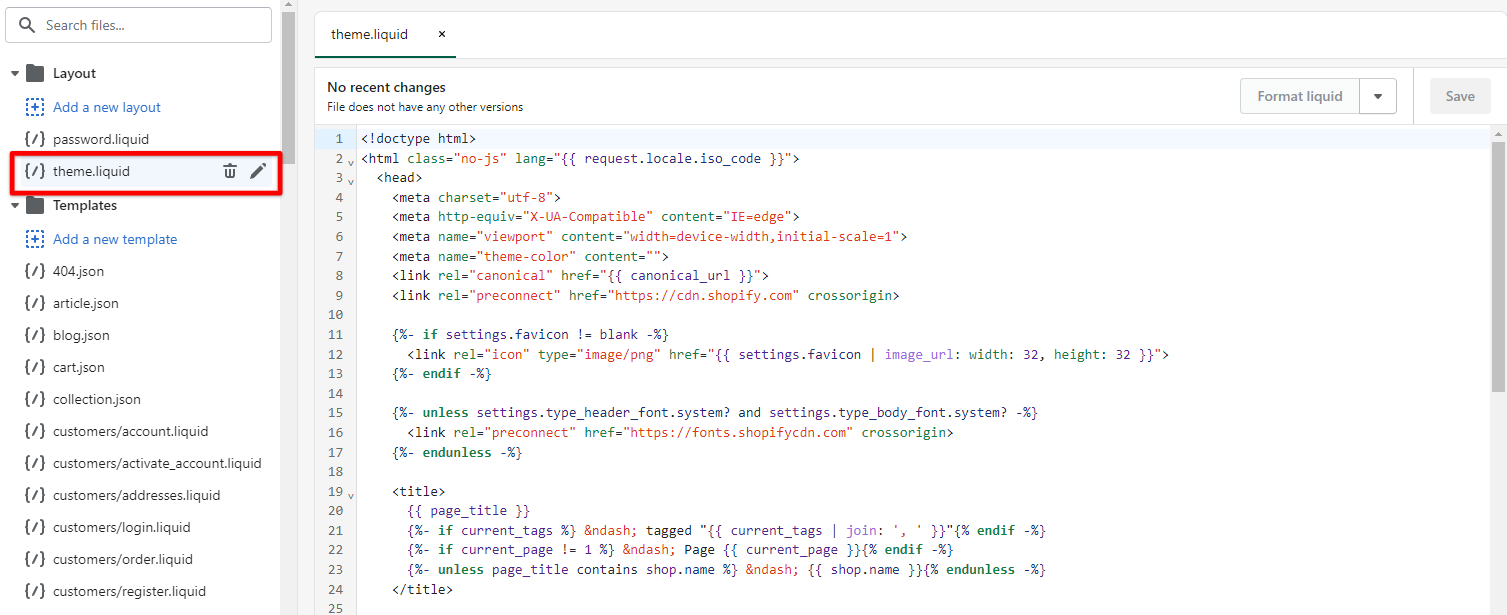Click the search magnifier icon

(27, 25)
